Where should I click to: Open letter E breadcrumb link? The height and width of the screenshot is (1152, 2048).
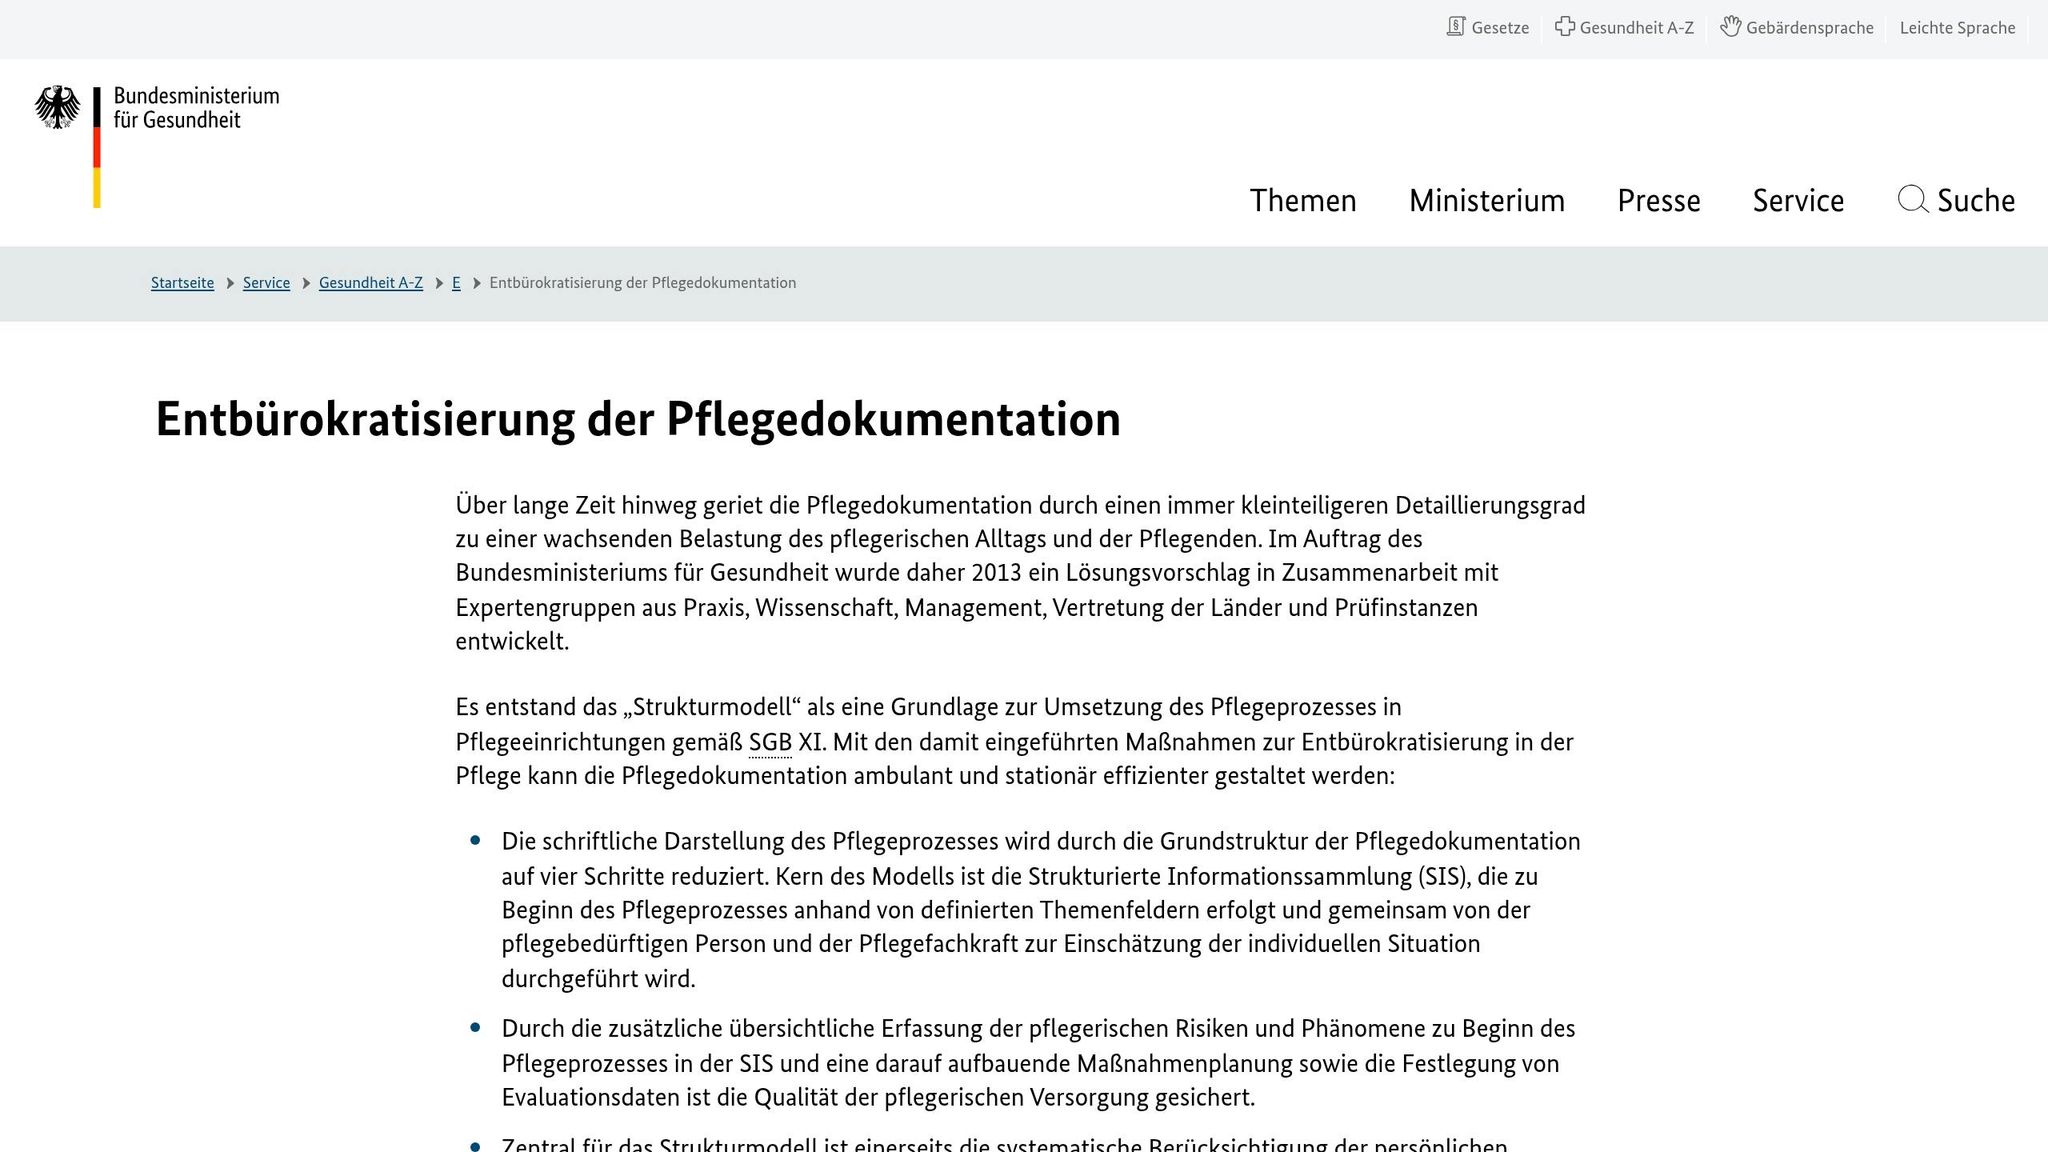(456, 283)
